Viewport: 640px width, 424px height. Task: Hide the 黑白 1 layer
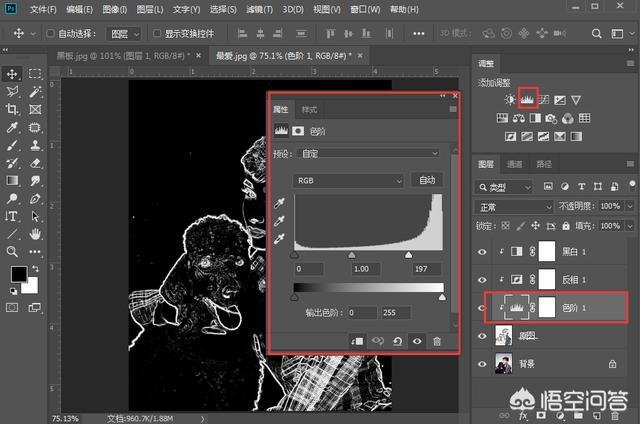483,250
